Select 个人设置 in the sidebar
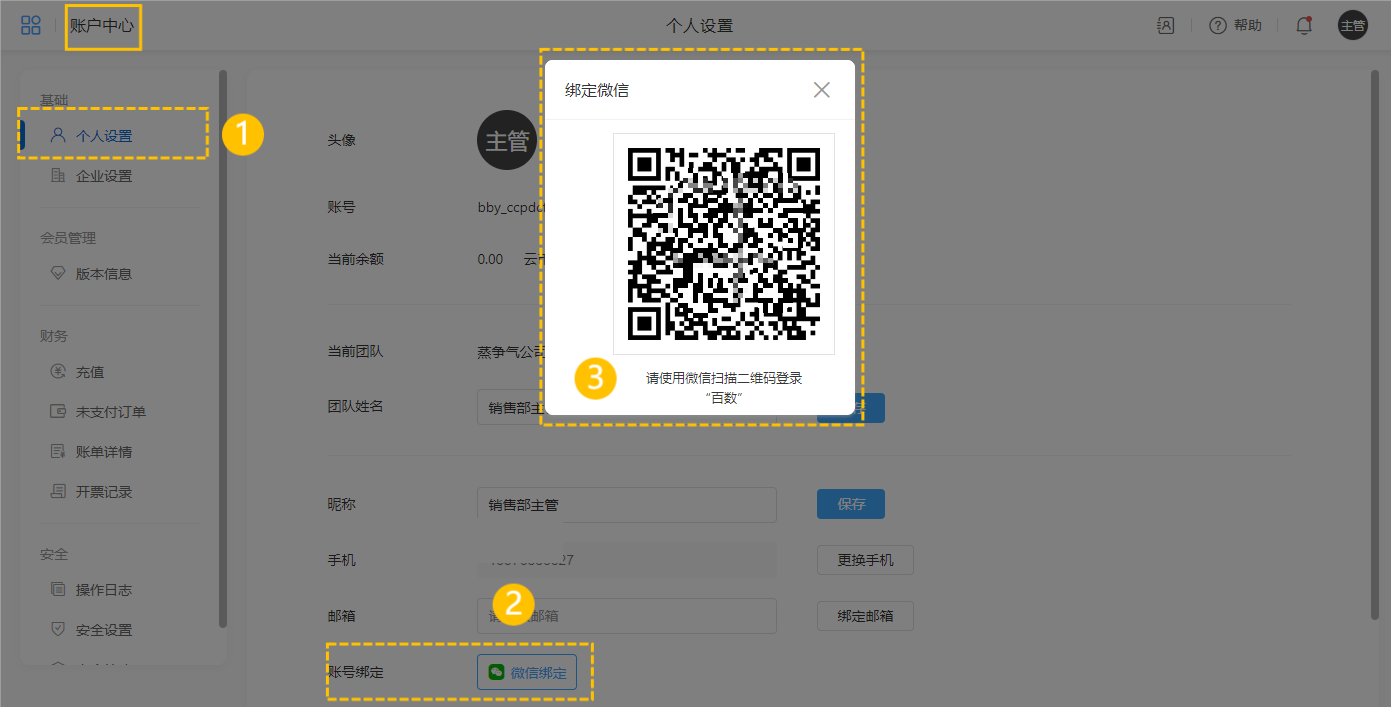The height and width of the screenshot is (707, 1392). pyautogui.click(x=103, y=136)
